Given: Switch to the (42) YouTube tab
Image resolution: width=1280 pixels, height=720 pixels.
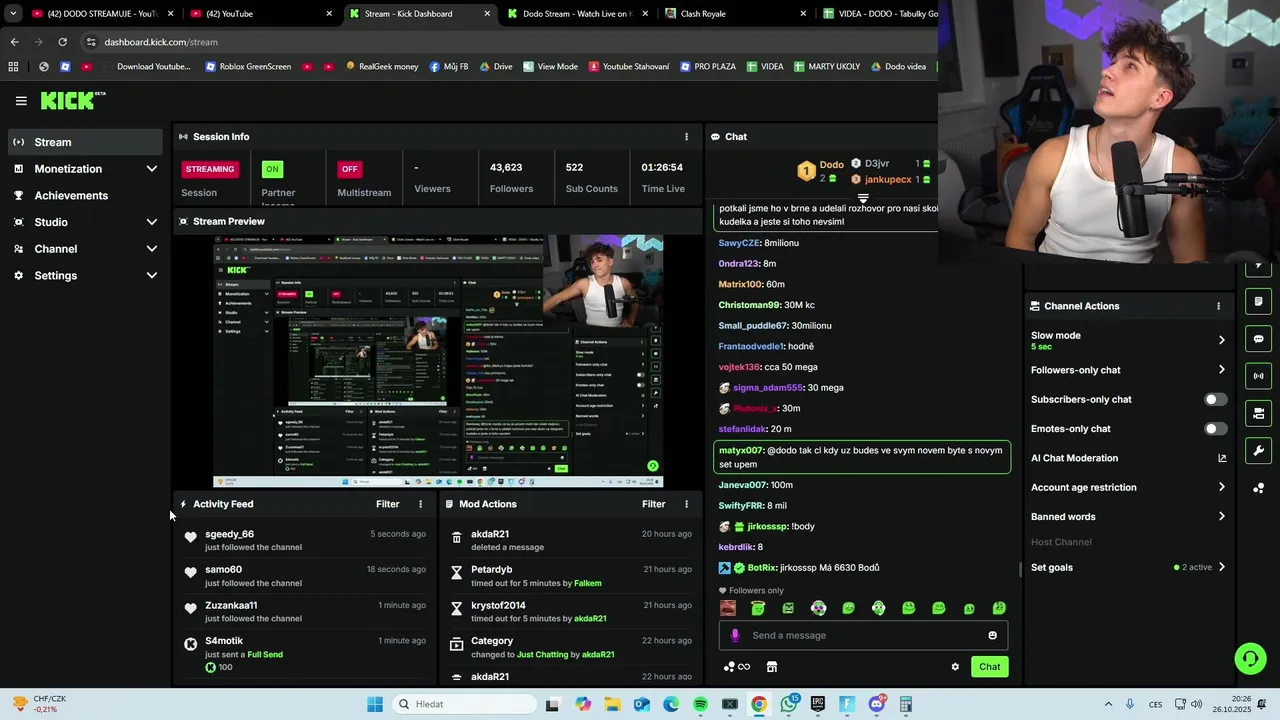Looking at the screenshot, I should 260,14.
